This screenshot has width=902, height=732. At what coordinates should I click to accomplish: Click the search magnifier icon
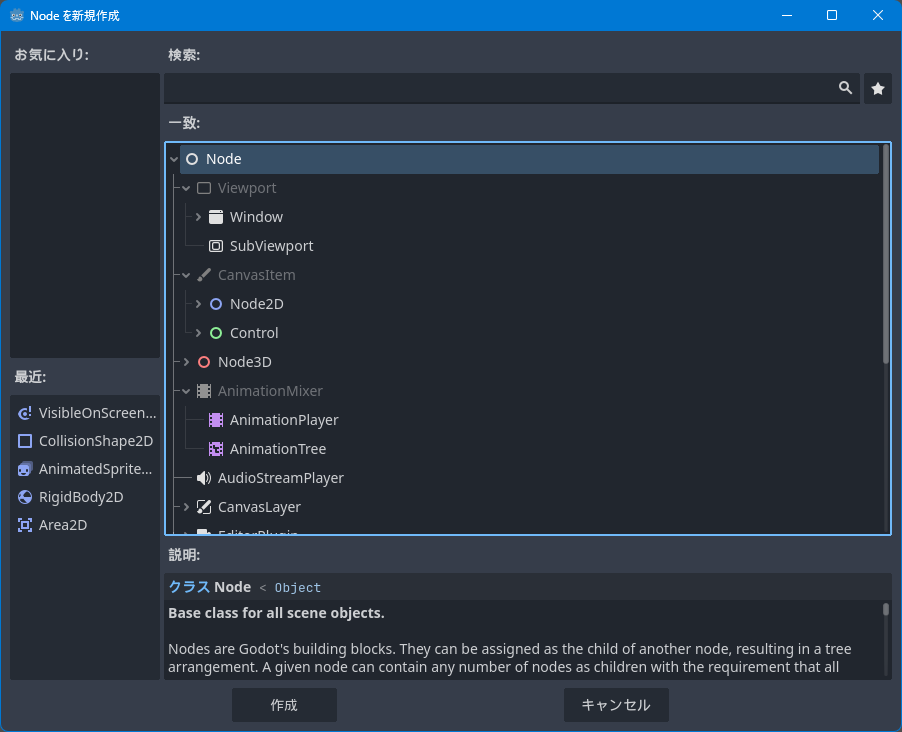point(845,88)
